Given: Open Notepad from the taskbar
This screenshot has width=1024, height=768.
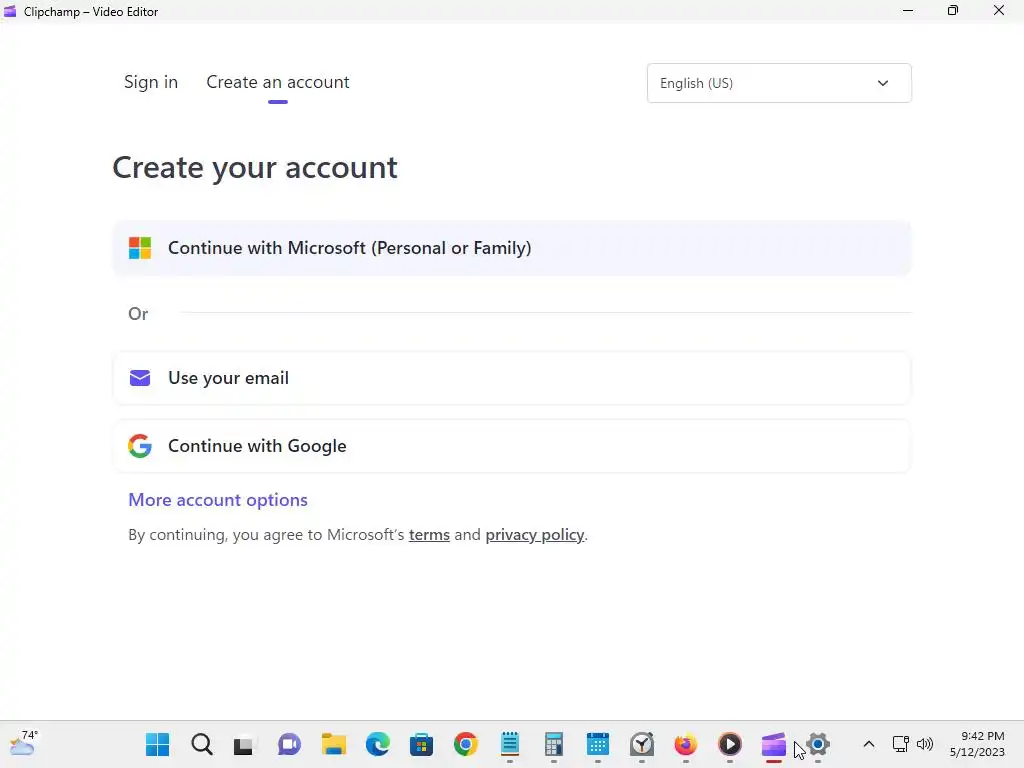Looking at the screenshot, I should [510, 744].
